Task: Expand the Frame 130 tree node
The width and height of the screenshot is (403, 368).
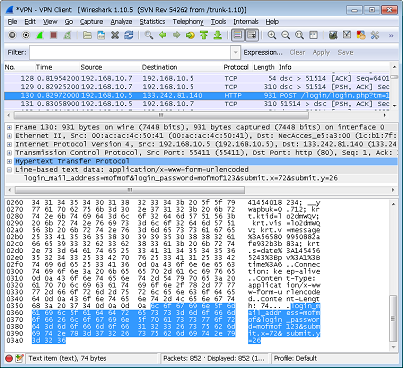Action: click(9, 127)
